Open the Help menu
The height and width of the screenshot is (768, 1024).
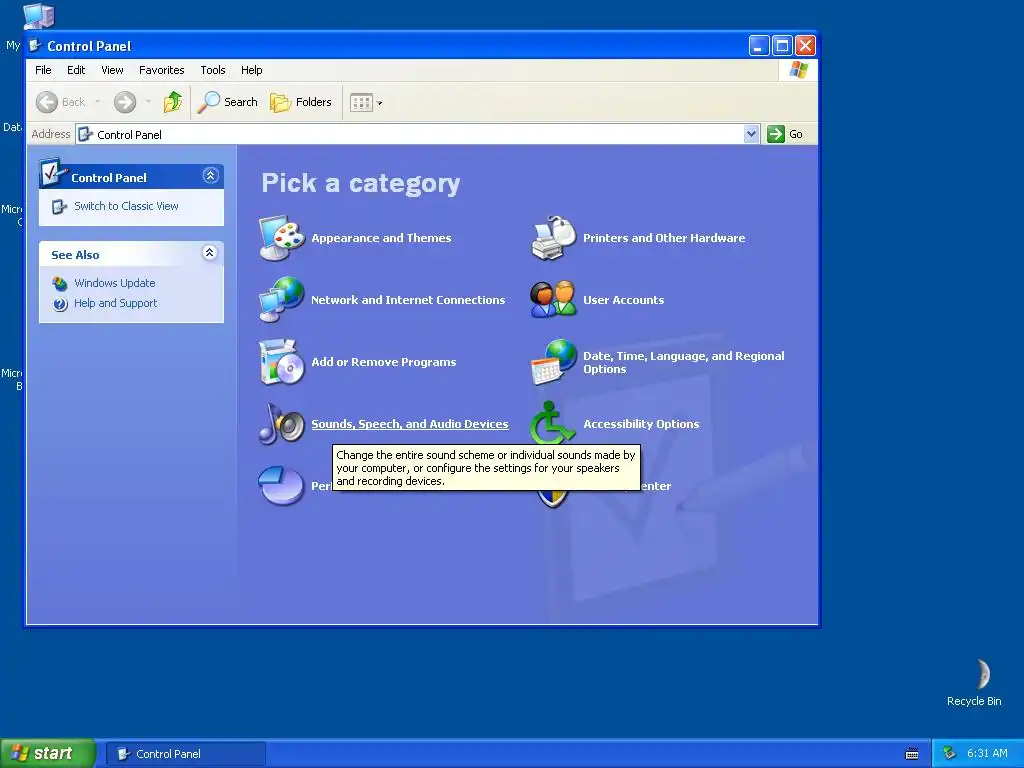(251, 70)
